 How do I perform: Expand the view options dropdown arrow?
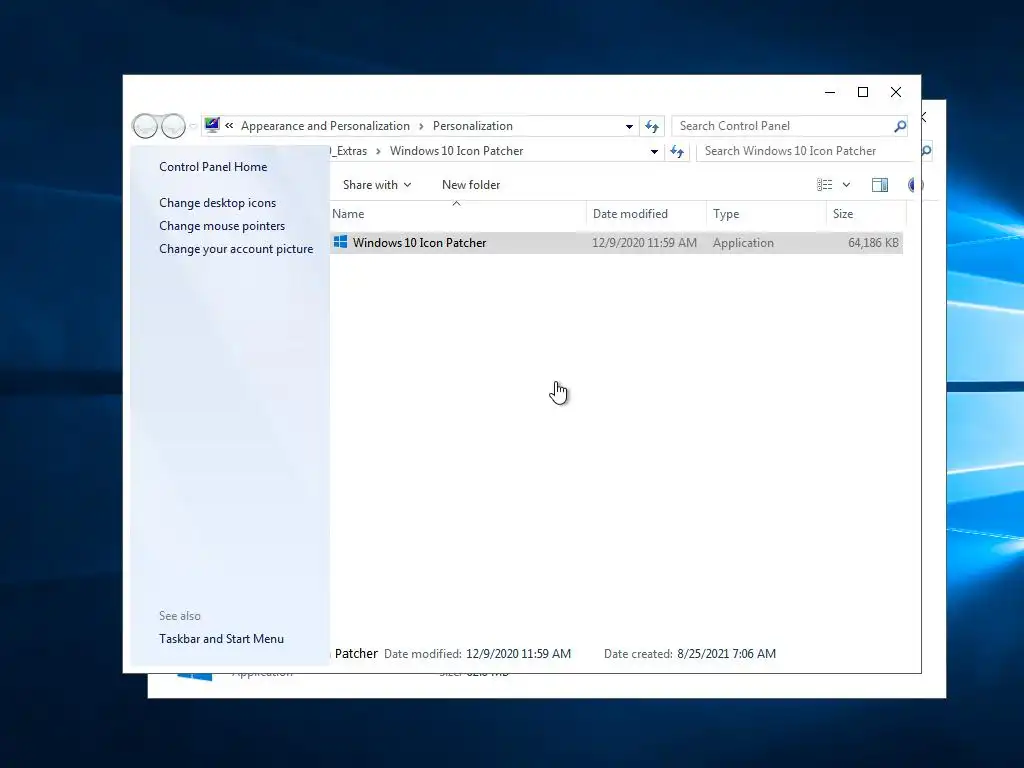coord(846,185)
